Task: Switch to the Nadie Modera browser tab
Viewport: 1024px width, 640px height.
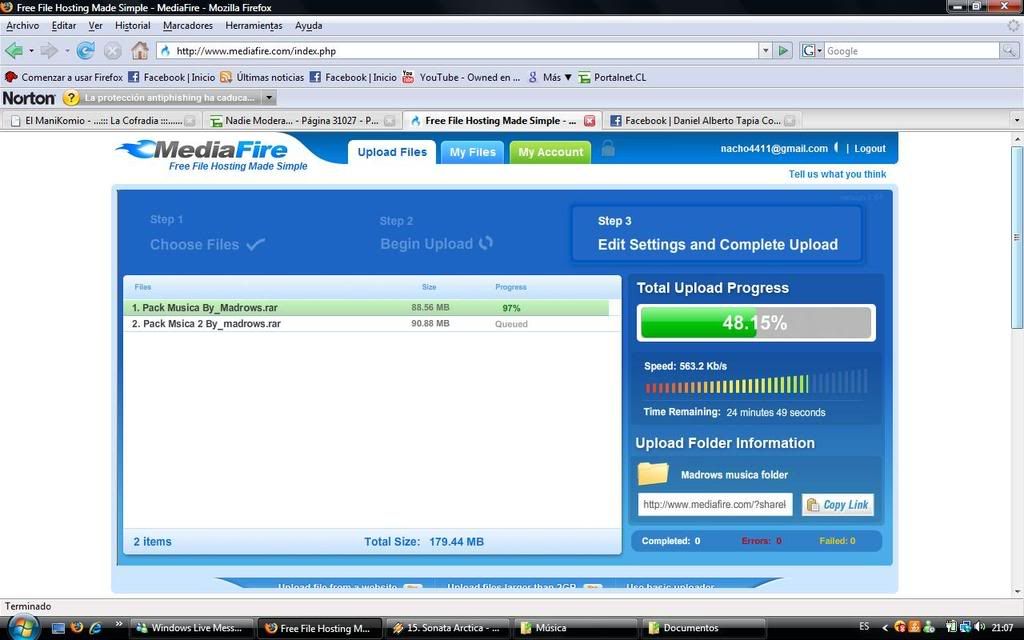Action: (x=302, y=121)
